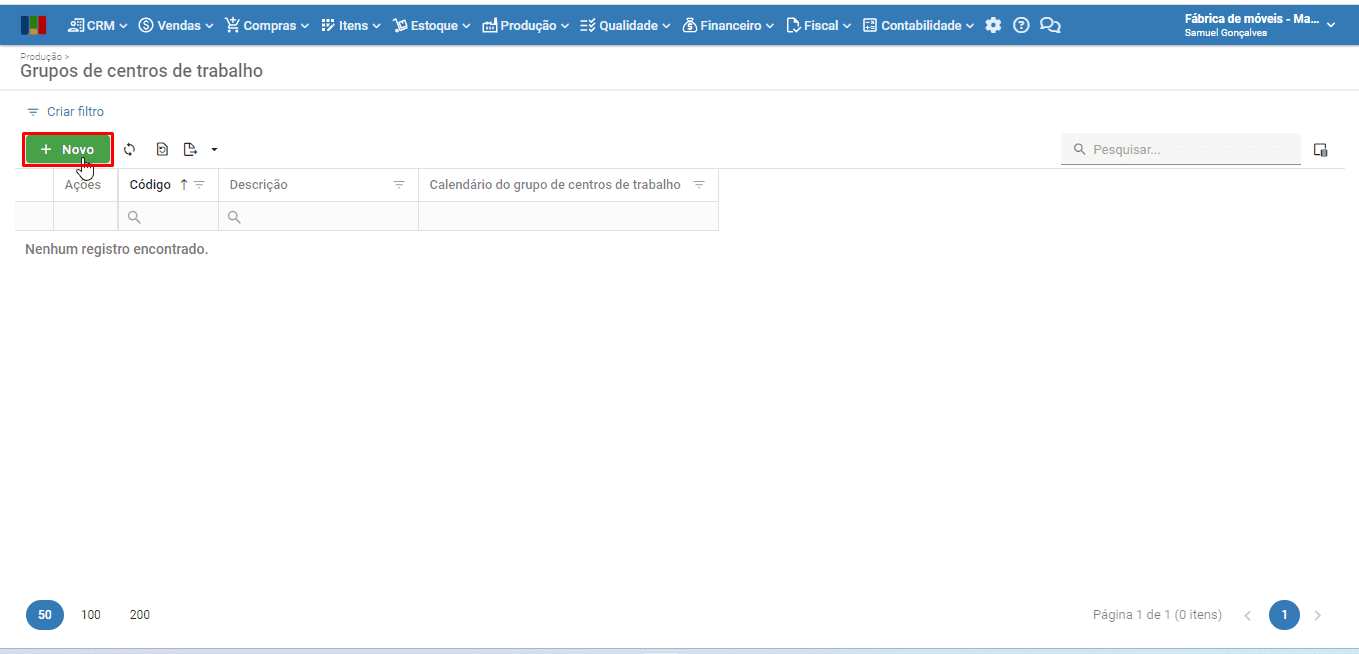Screen dimensions: 1359x654
Task: Click the Página 1 de 1 text
Action: pyautogui.click(x=1157, y=615)
